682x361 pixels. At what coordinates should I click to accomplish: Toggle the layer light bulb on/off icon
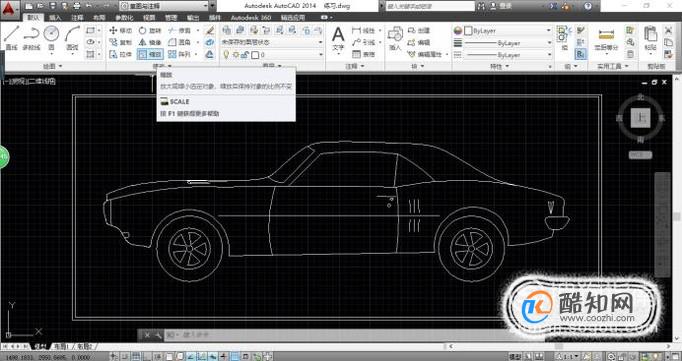(226, 55)
